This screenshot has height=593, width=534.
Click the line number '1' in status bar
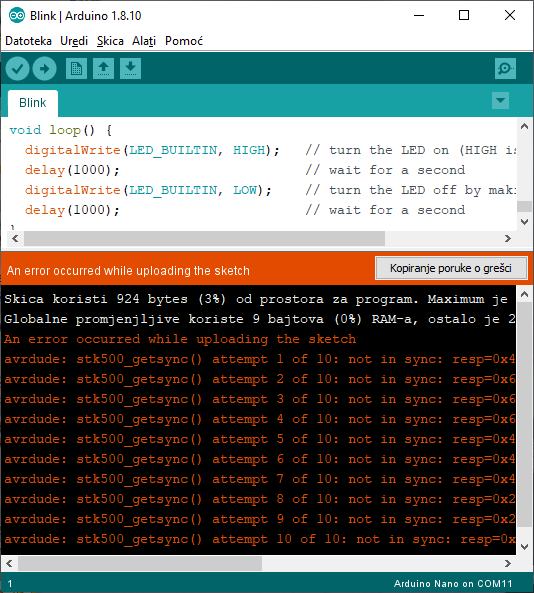click(x=10, y=584)
